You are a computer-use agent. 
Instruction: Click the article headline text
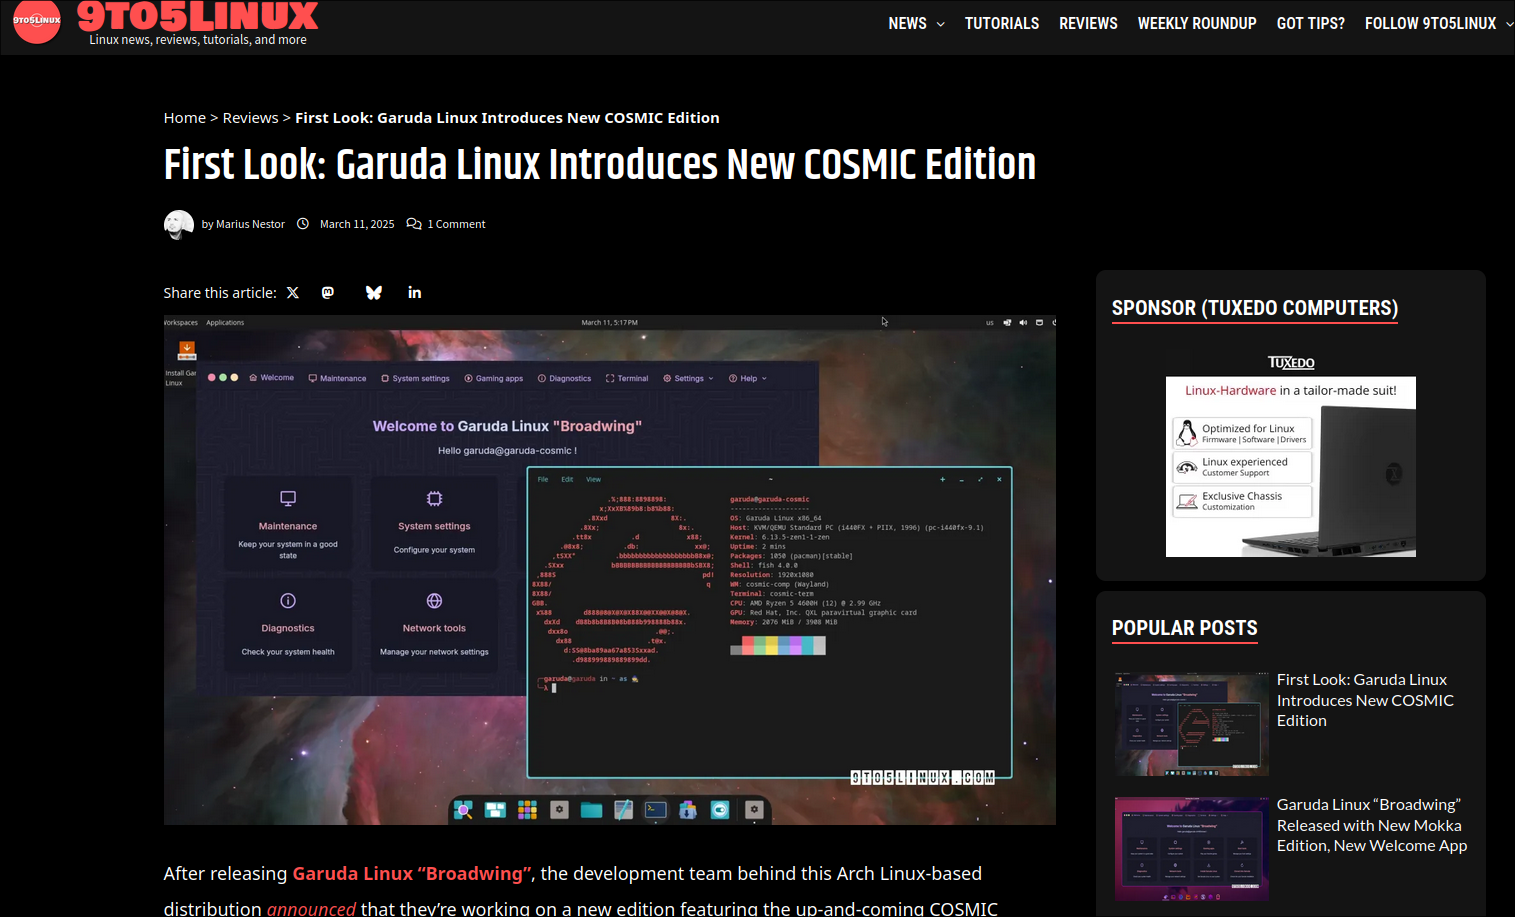600,164
